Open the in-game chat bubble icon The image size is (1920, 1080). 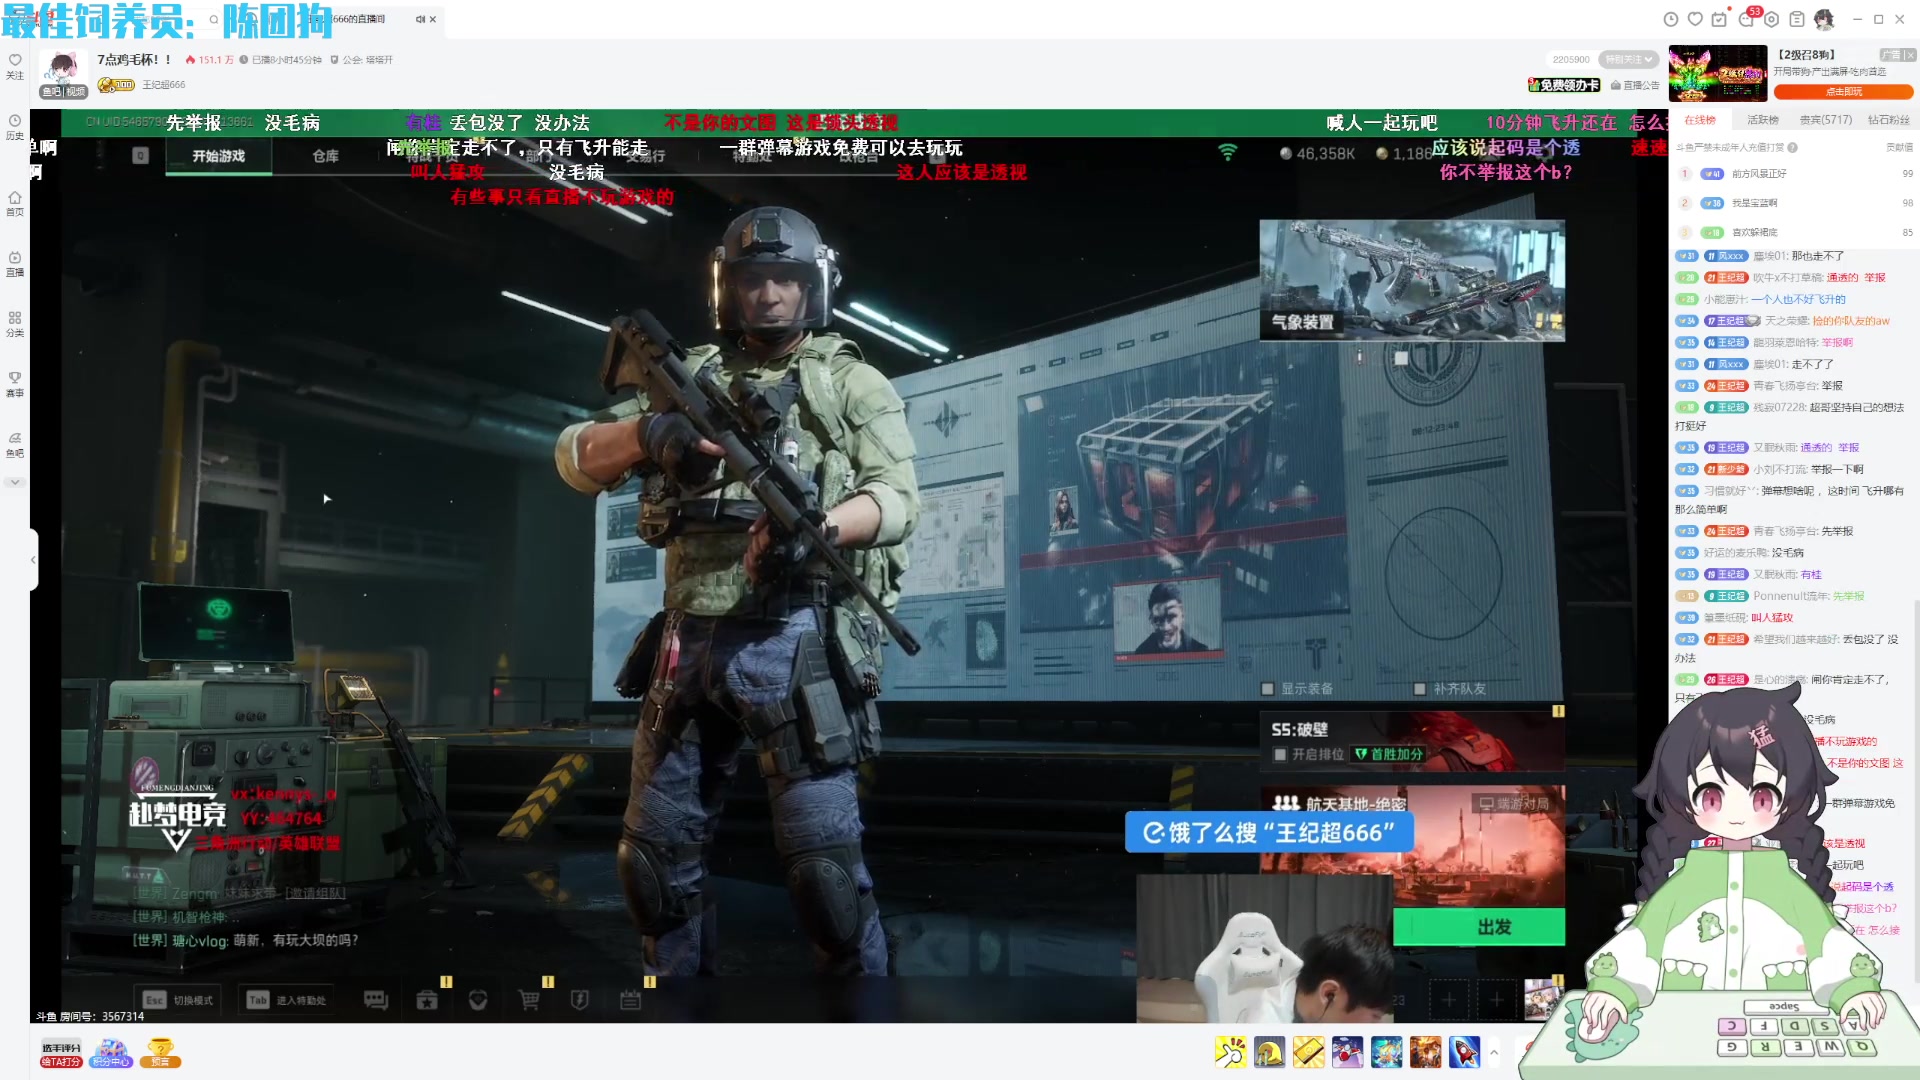coord(376,1000)
